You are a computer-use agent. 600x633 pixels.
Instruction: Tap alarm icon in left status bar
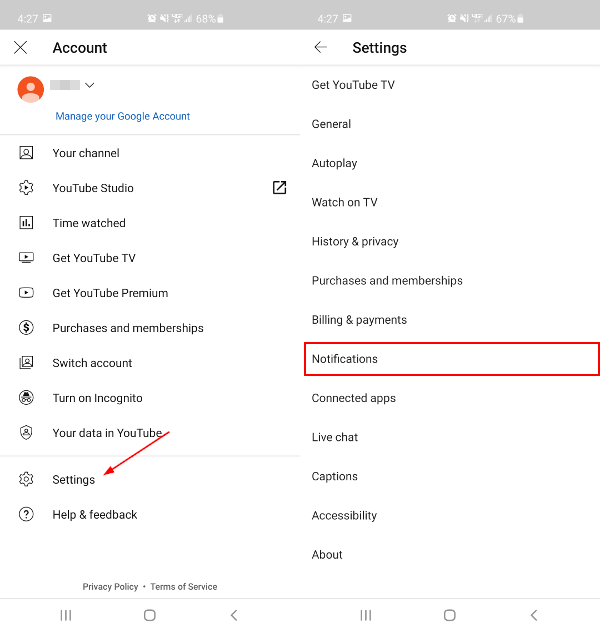(x=151, y=18)
